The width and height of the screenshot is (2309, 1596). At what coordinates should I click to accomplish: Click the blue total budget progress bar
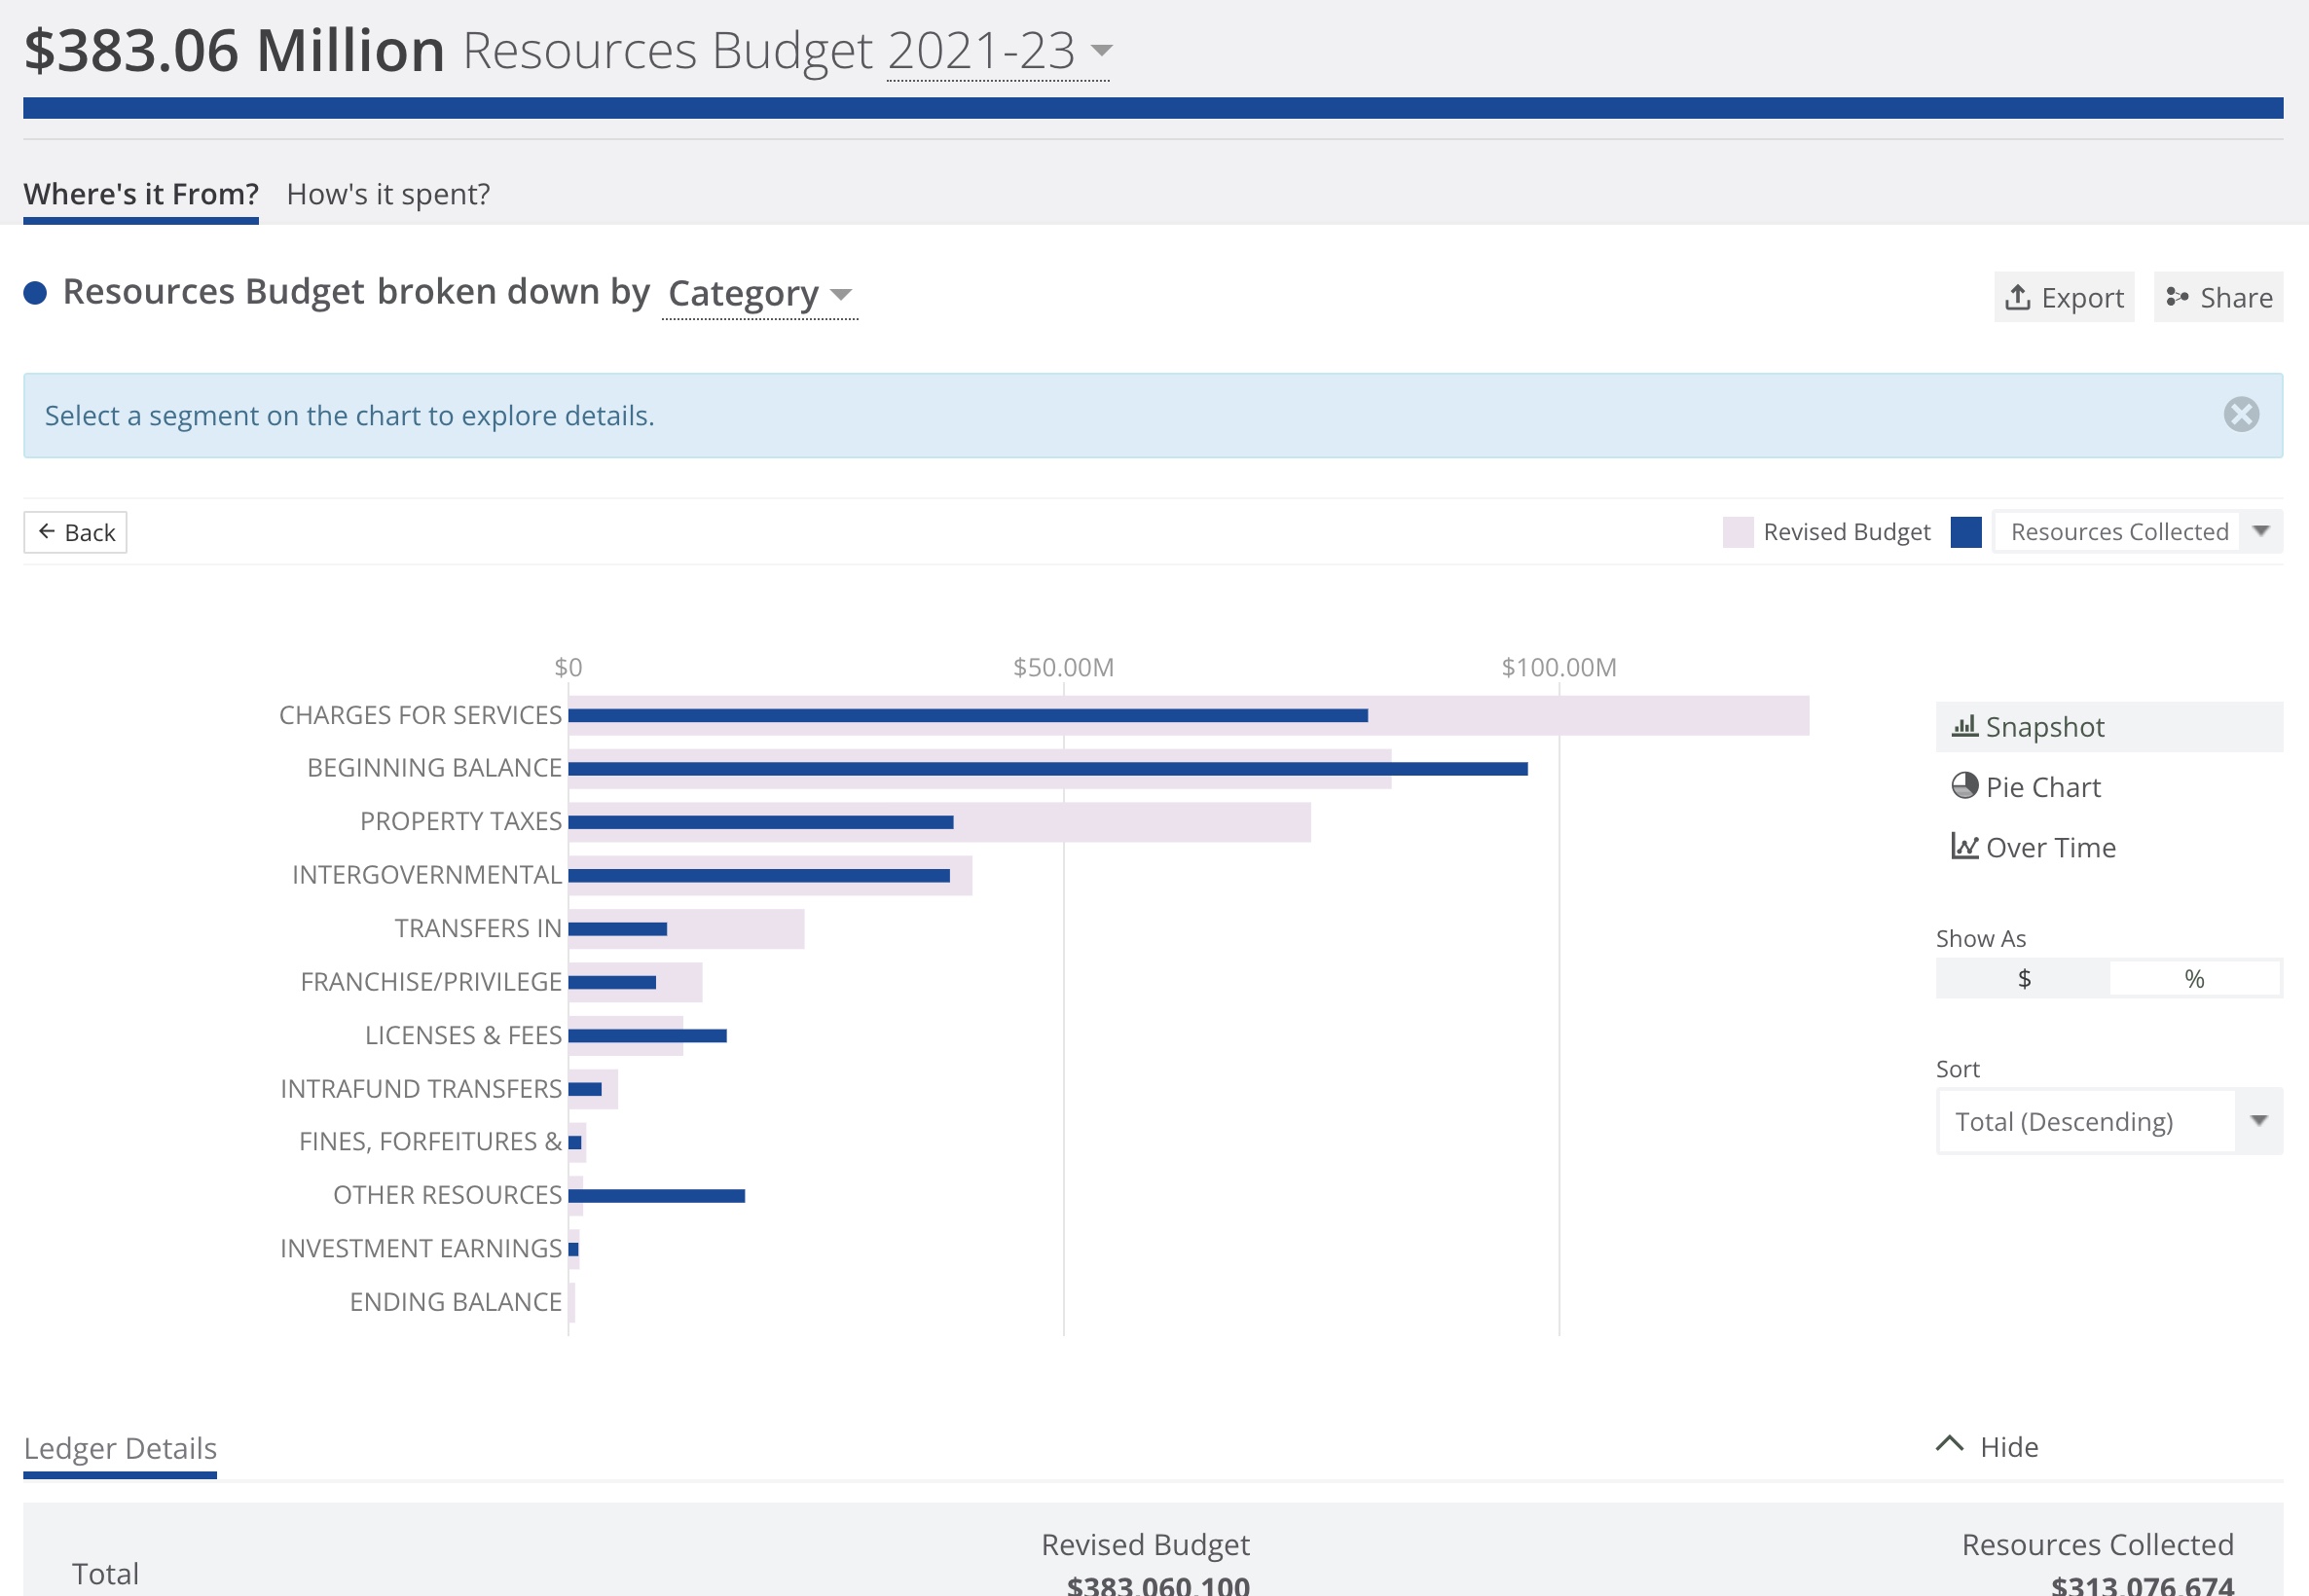[1153, 108]
